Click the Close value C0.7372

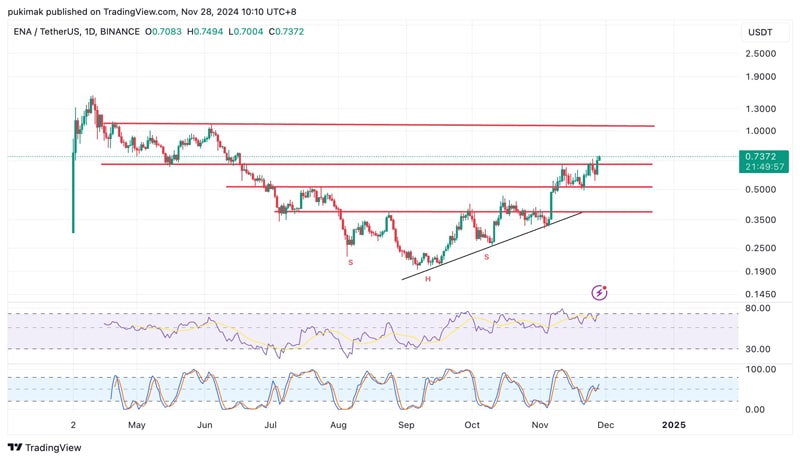point(286,32)
